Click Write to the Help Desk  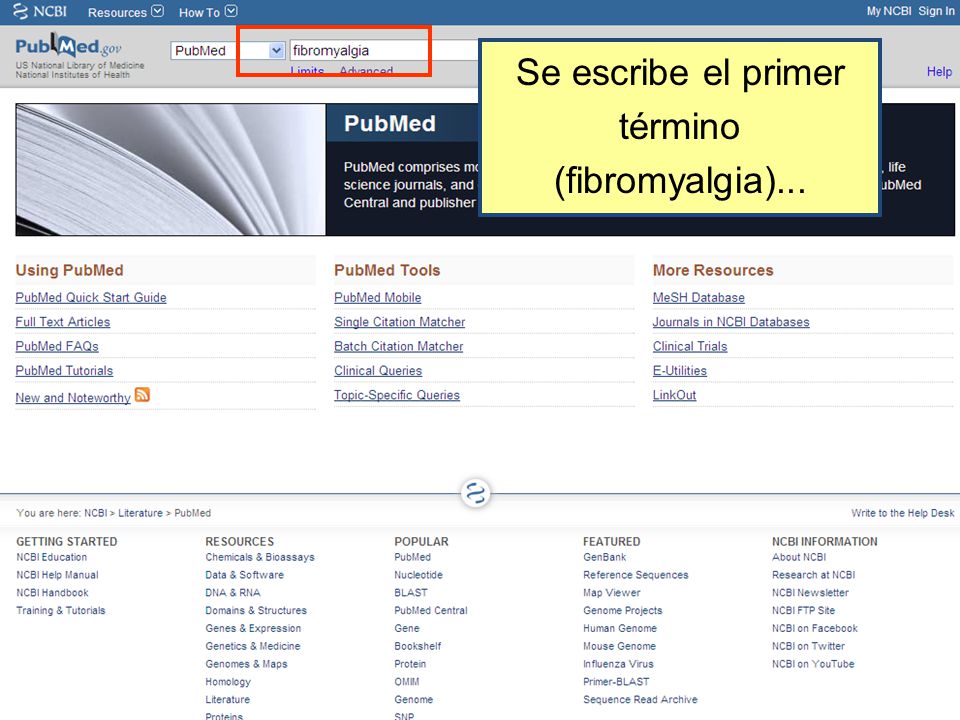click(x=902, y=513)
